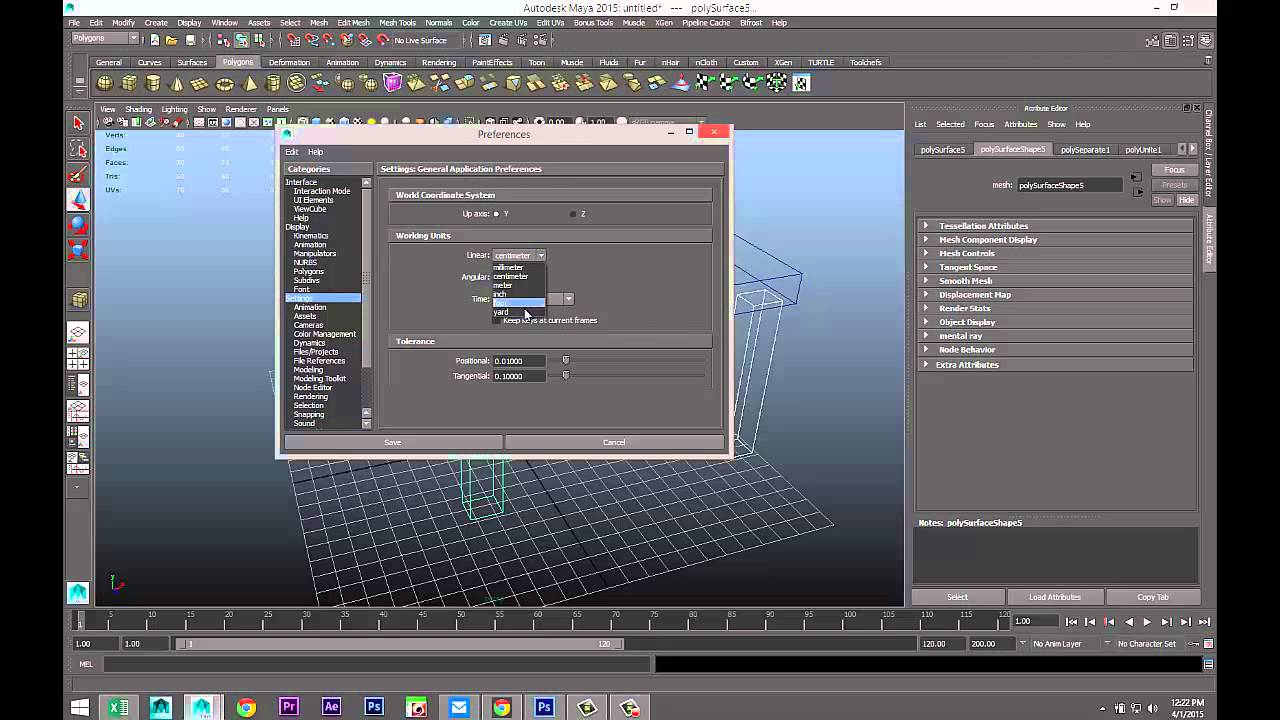
Task: Open the Shading menu in the viewport panel
Action: pyautogui.click(x=139, y=109)
